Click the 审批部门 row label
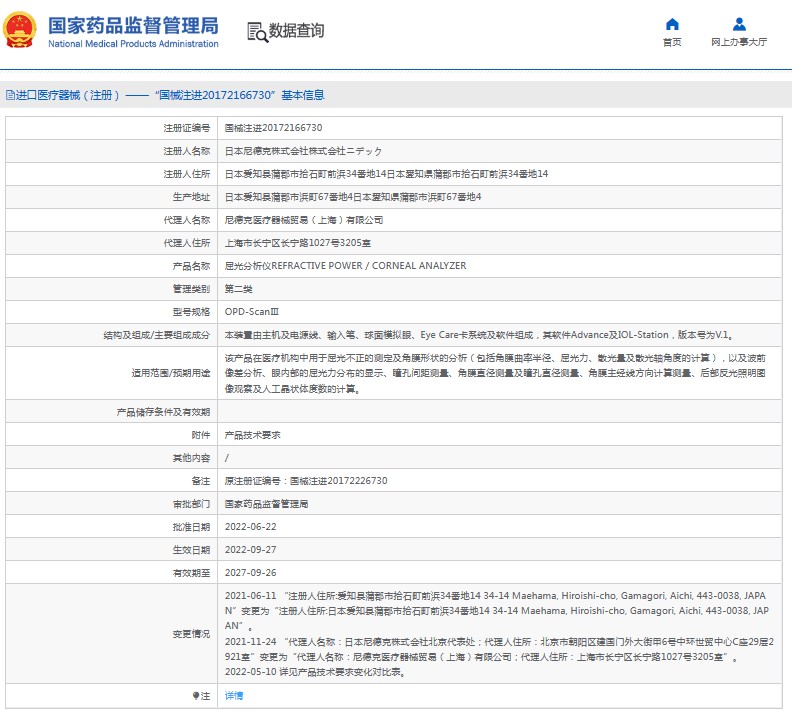Image resolution: width=792 pixels, height=716 pixels. point(191,504)
